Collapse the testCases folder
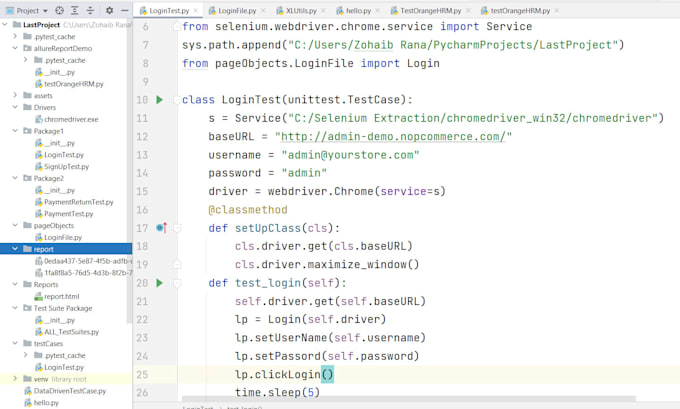 15,343
